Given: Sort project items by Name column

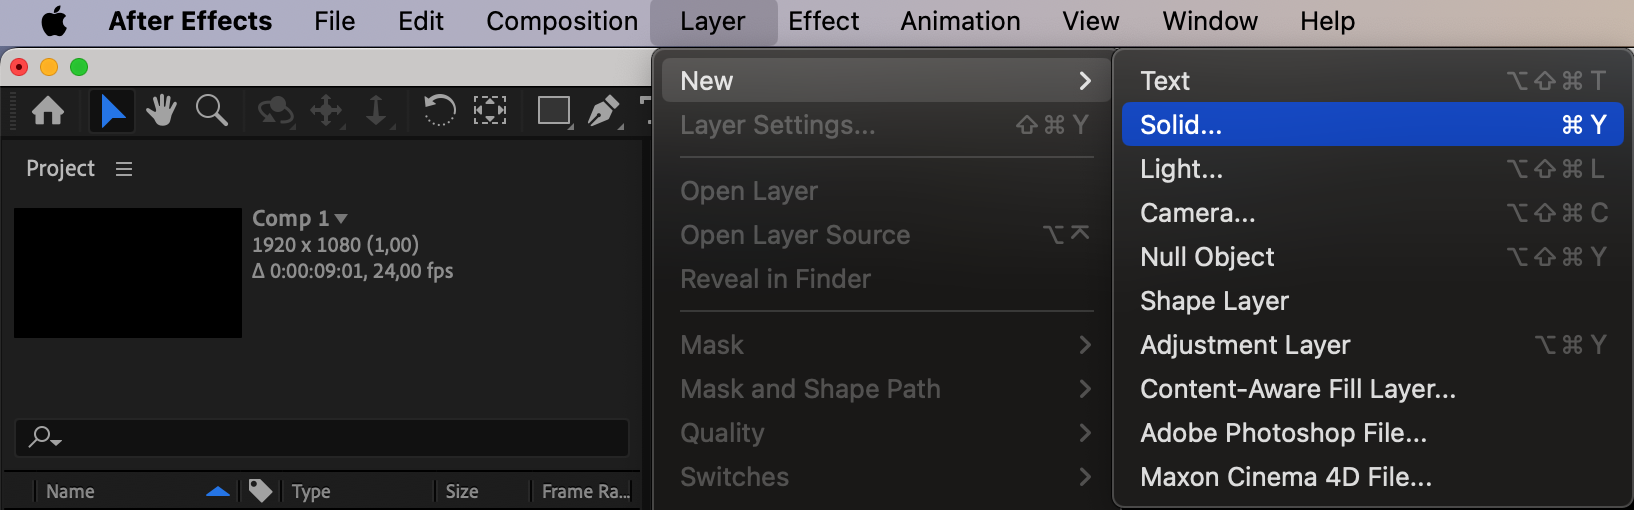Looking at the screenshot, I should point(70,491).
